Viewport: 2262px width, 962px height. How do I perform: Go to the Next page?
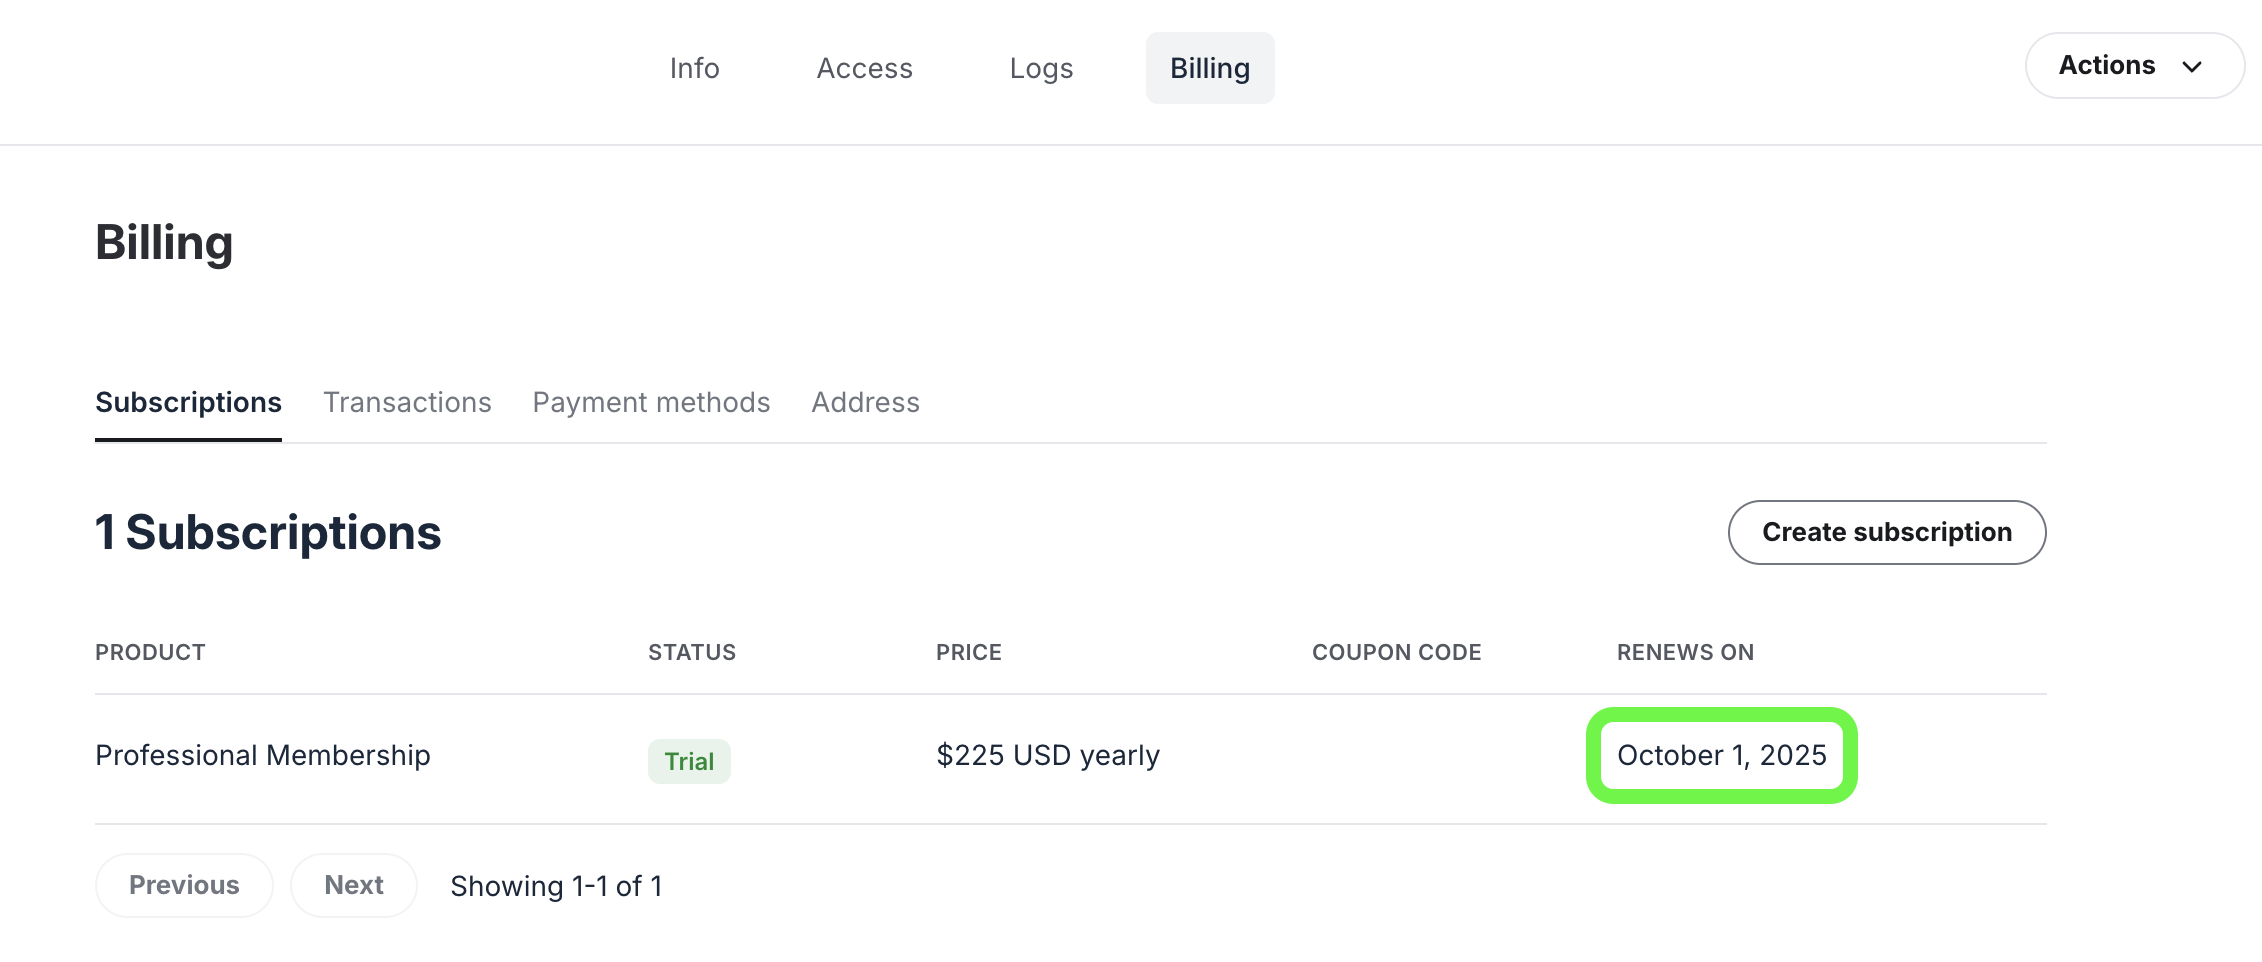click(353, 885)
